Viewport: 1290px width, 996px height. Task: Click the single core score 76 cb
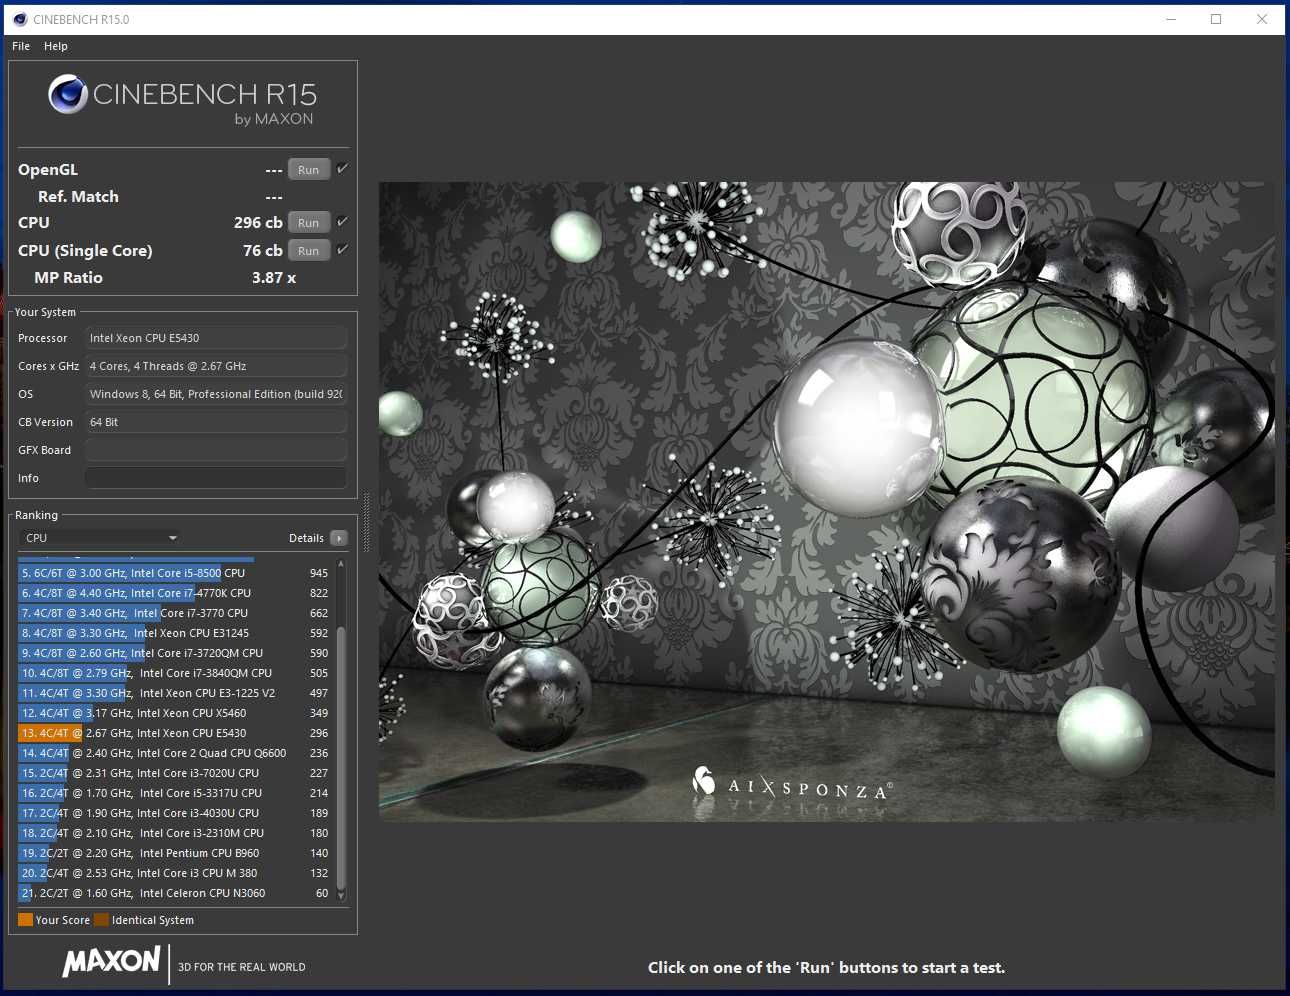(263, 251)
